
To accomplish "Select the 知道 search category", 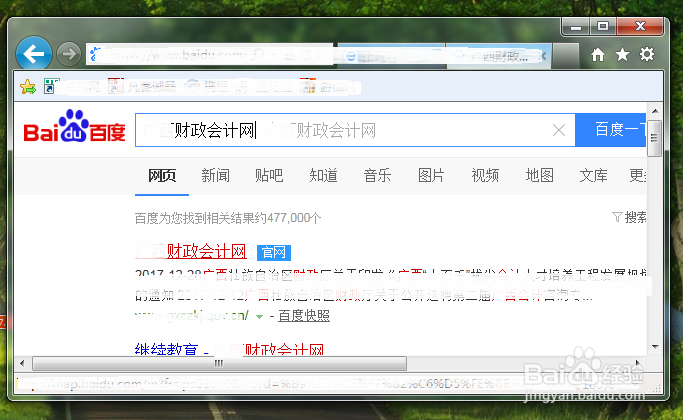I will pyautogui.click(x=324, y=176).
